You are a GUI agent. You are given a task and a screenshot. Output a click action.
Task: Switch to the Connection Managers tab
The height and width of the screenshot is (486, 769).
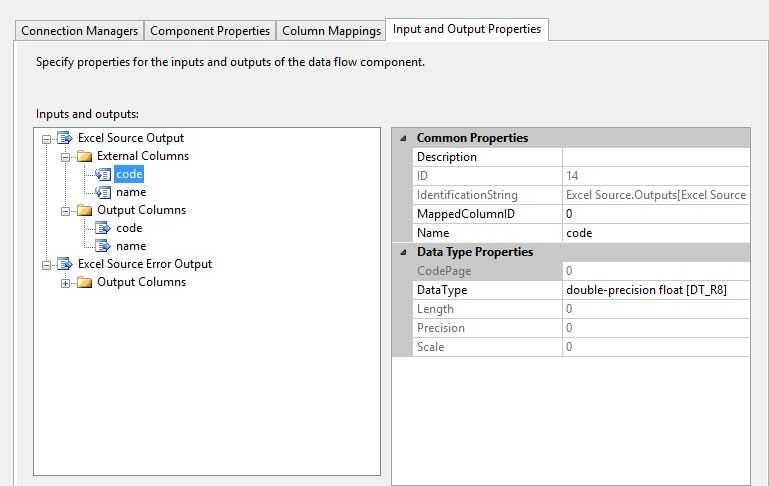coord(80,31)
